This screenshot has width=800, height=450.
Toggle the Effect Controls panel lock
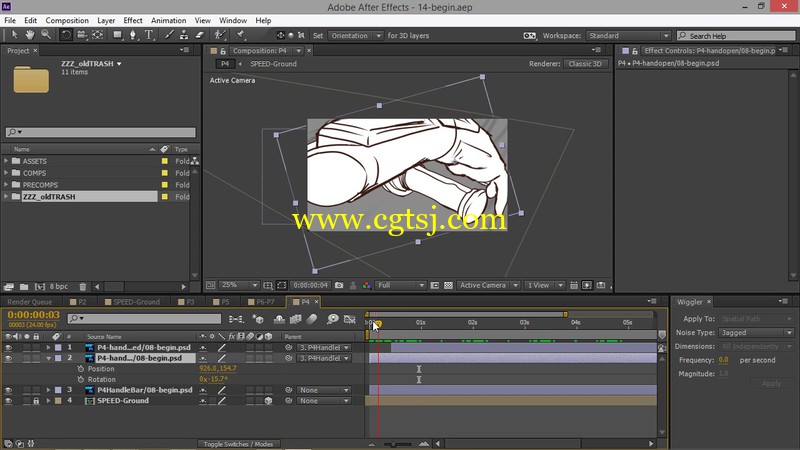[x=635, y=51]
